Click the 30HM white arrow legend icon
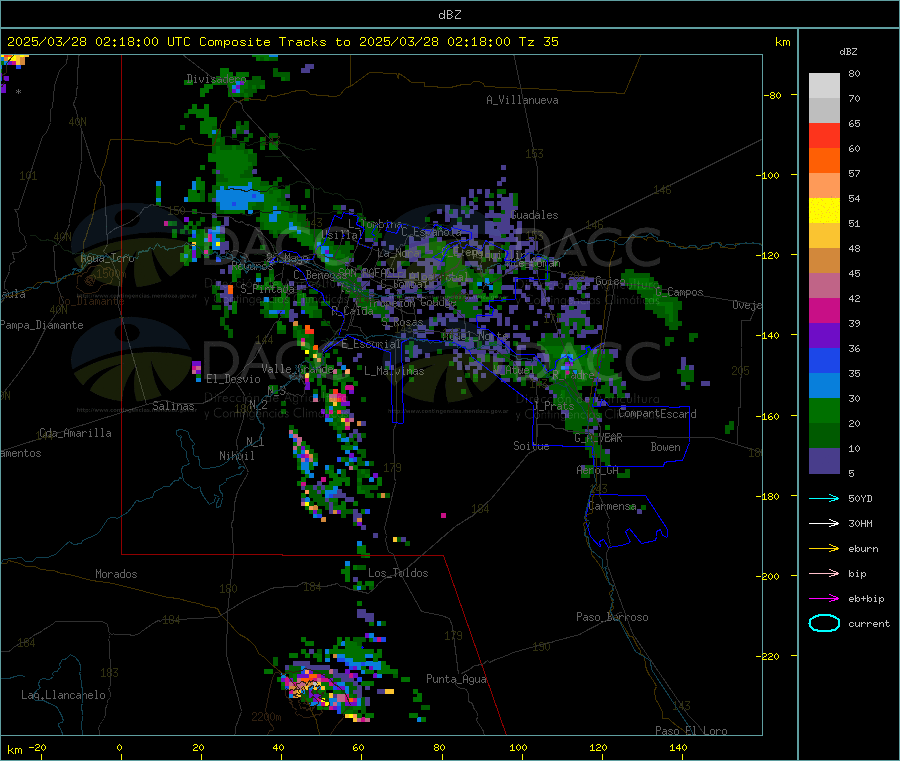 [x=824, y=523]
